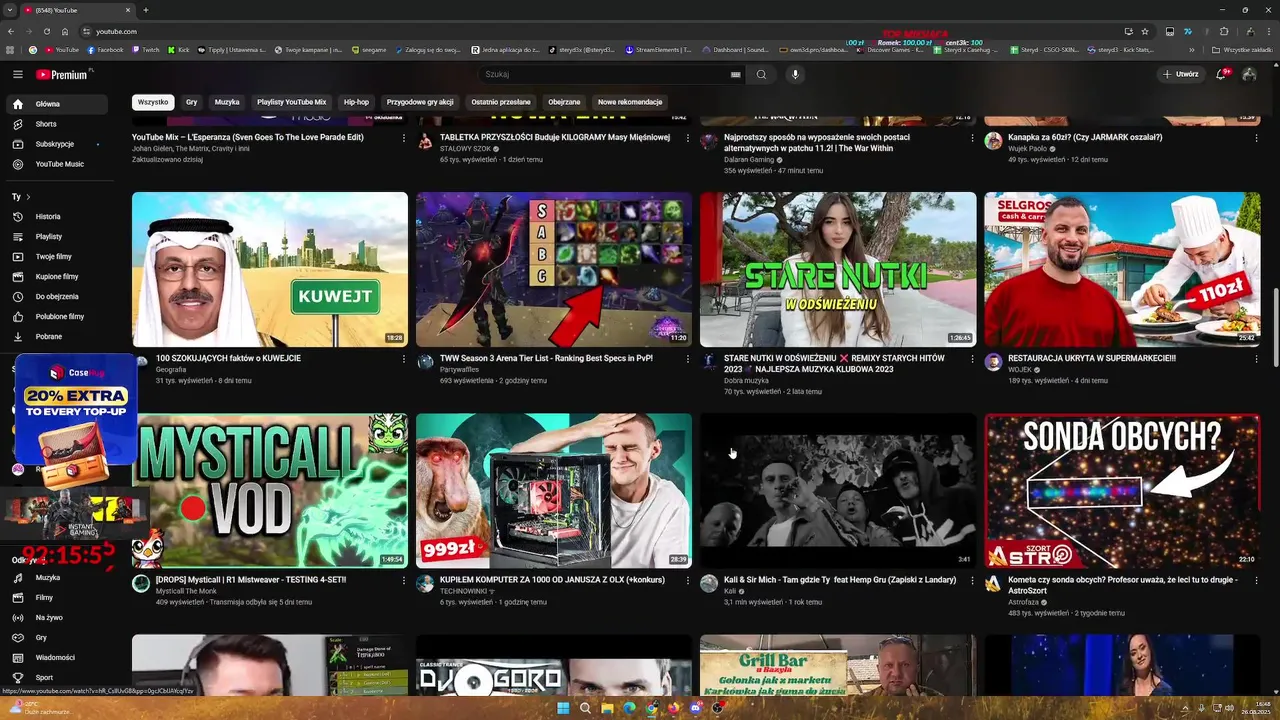Open Polubione filmy liked videos
1280x720 pixels.
(56, 316)
